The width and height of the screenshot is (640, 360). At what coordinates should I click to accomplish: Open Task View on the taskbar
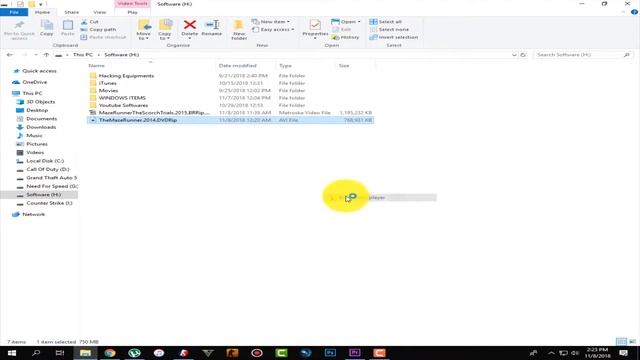coord(60,353)
